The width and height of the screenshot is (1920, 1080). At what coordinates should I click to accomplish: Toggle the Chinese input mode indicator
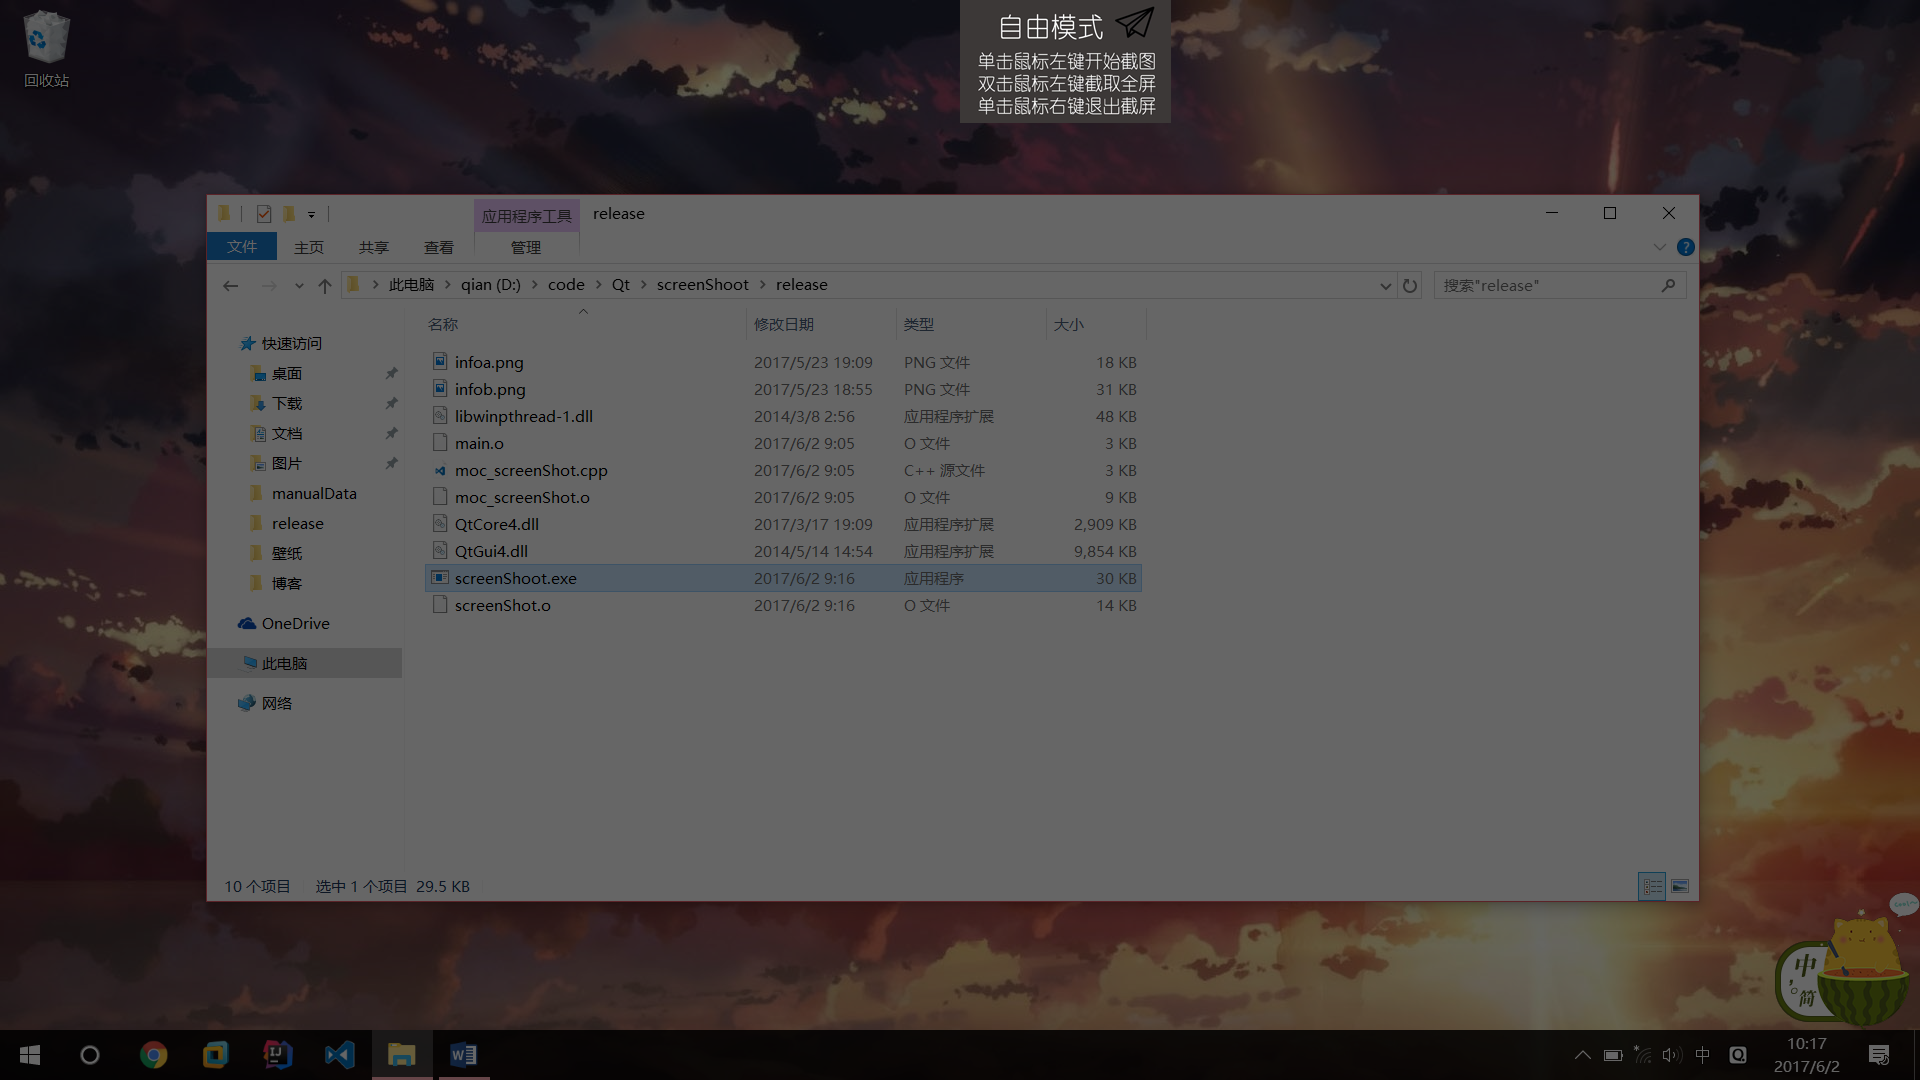(1703, 1055)
